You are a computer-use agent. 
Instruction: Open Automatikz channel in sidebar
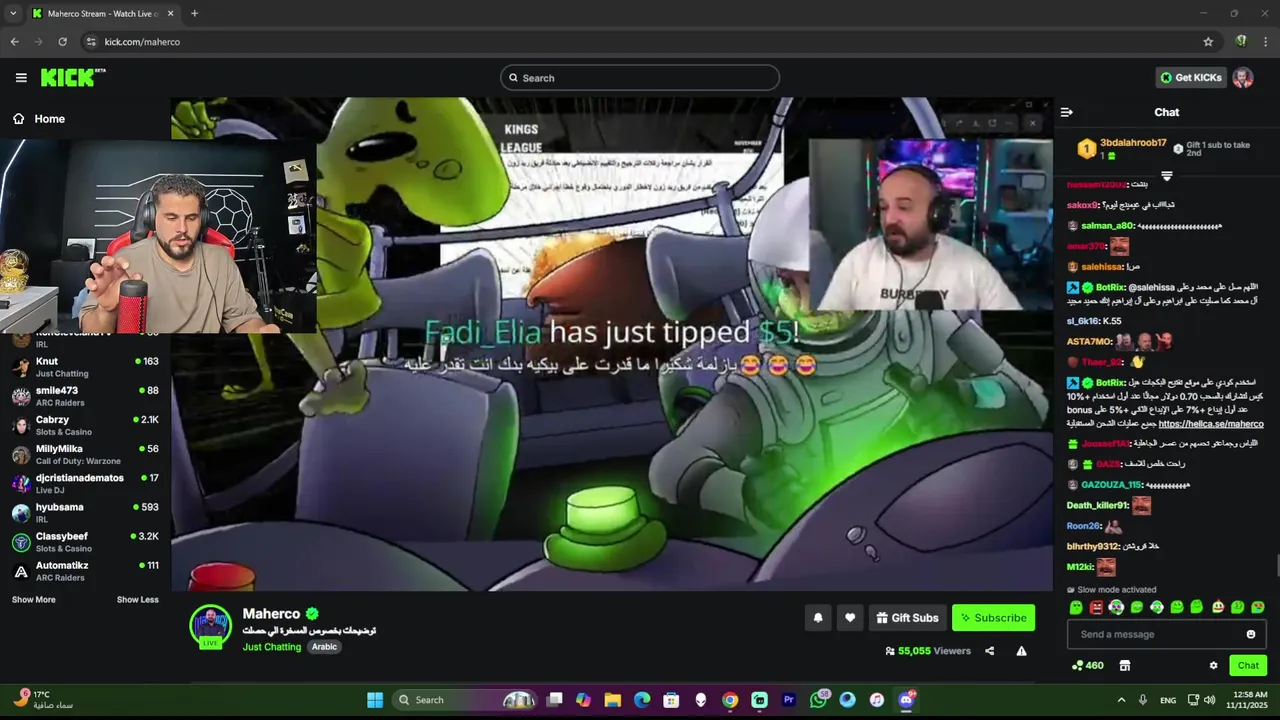click(x=85, y=571)
